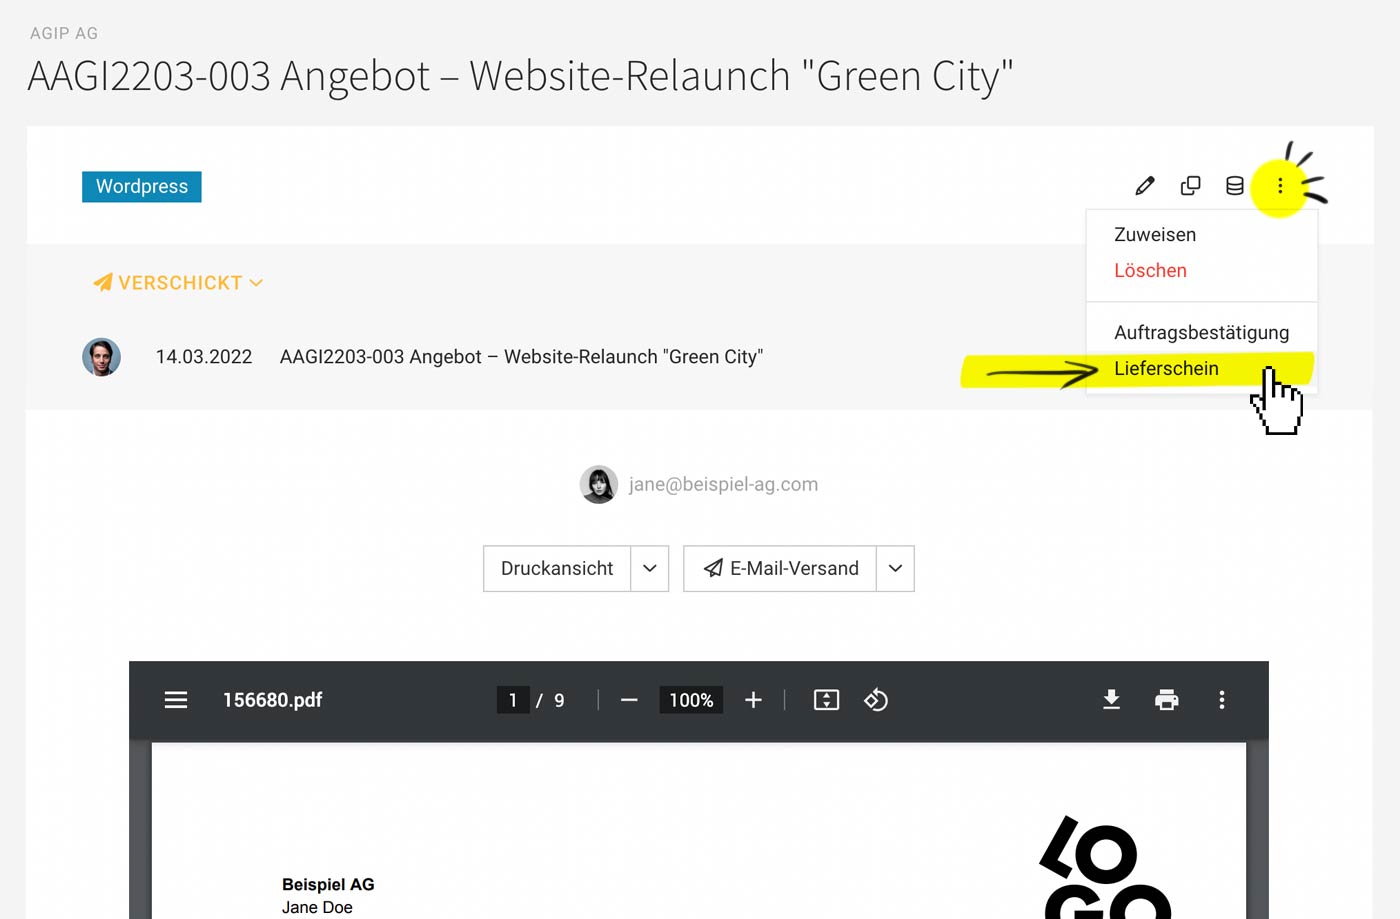The image size is (1400, 919).
Task: Print the PDF document
Action: pyautogui.click(x=1167, y=700)
